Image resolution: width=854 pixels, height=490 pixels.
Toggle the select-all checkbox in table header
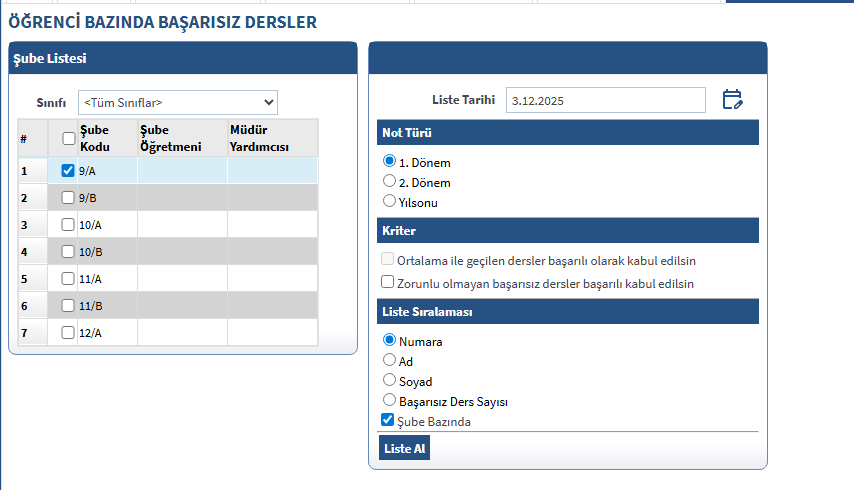[x=68, y=139]
